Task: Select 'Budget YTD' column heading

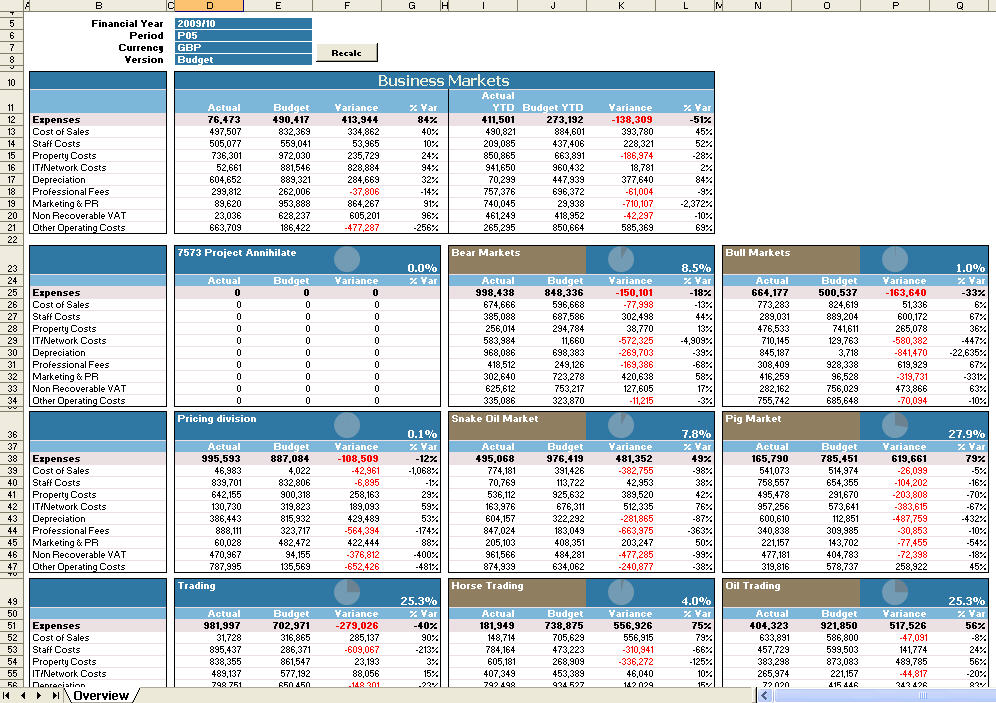Action: pyautogui.click(x=553, y=107)
